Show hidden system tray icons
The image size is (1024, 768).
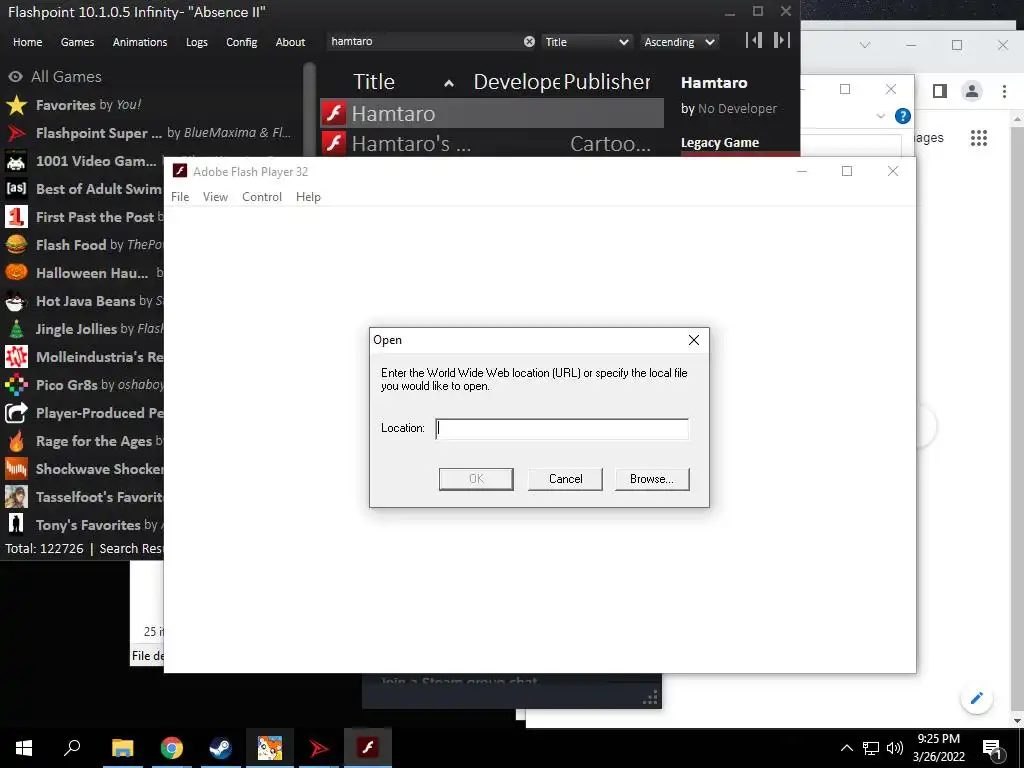pos(846,748)
